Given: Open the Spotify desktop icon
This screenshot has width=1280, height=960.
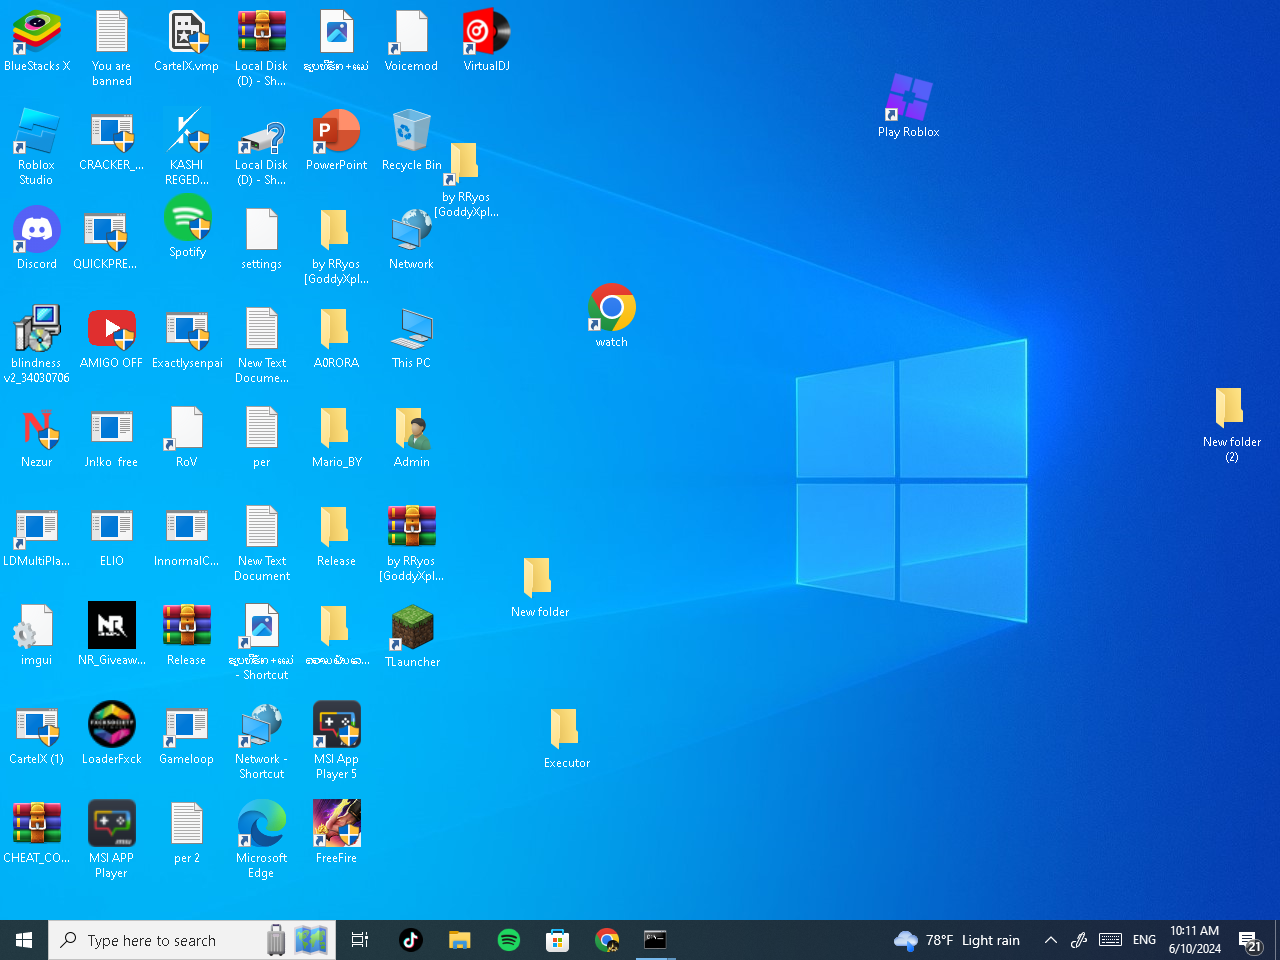Looking at the screenshot, I should tap(187, 227).
